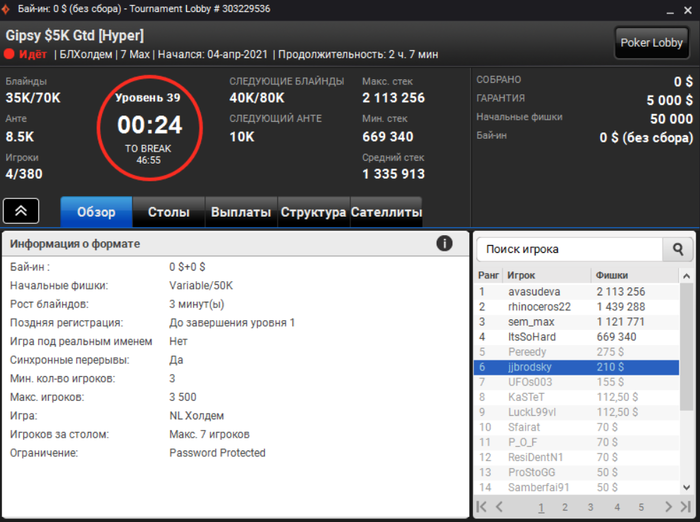Go to players page 4

(617, 508)
